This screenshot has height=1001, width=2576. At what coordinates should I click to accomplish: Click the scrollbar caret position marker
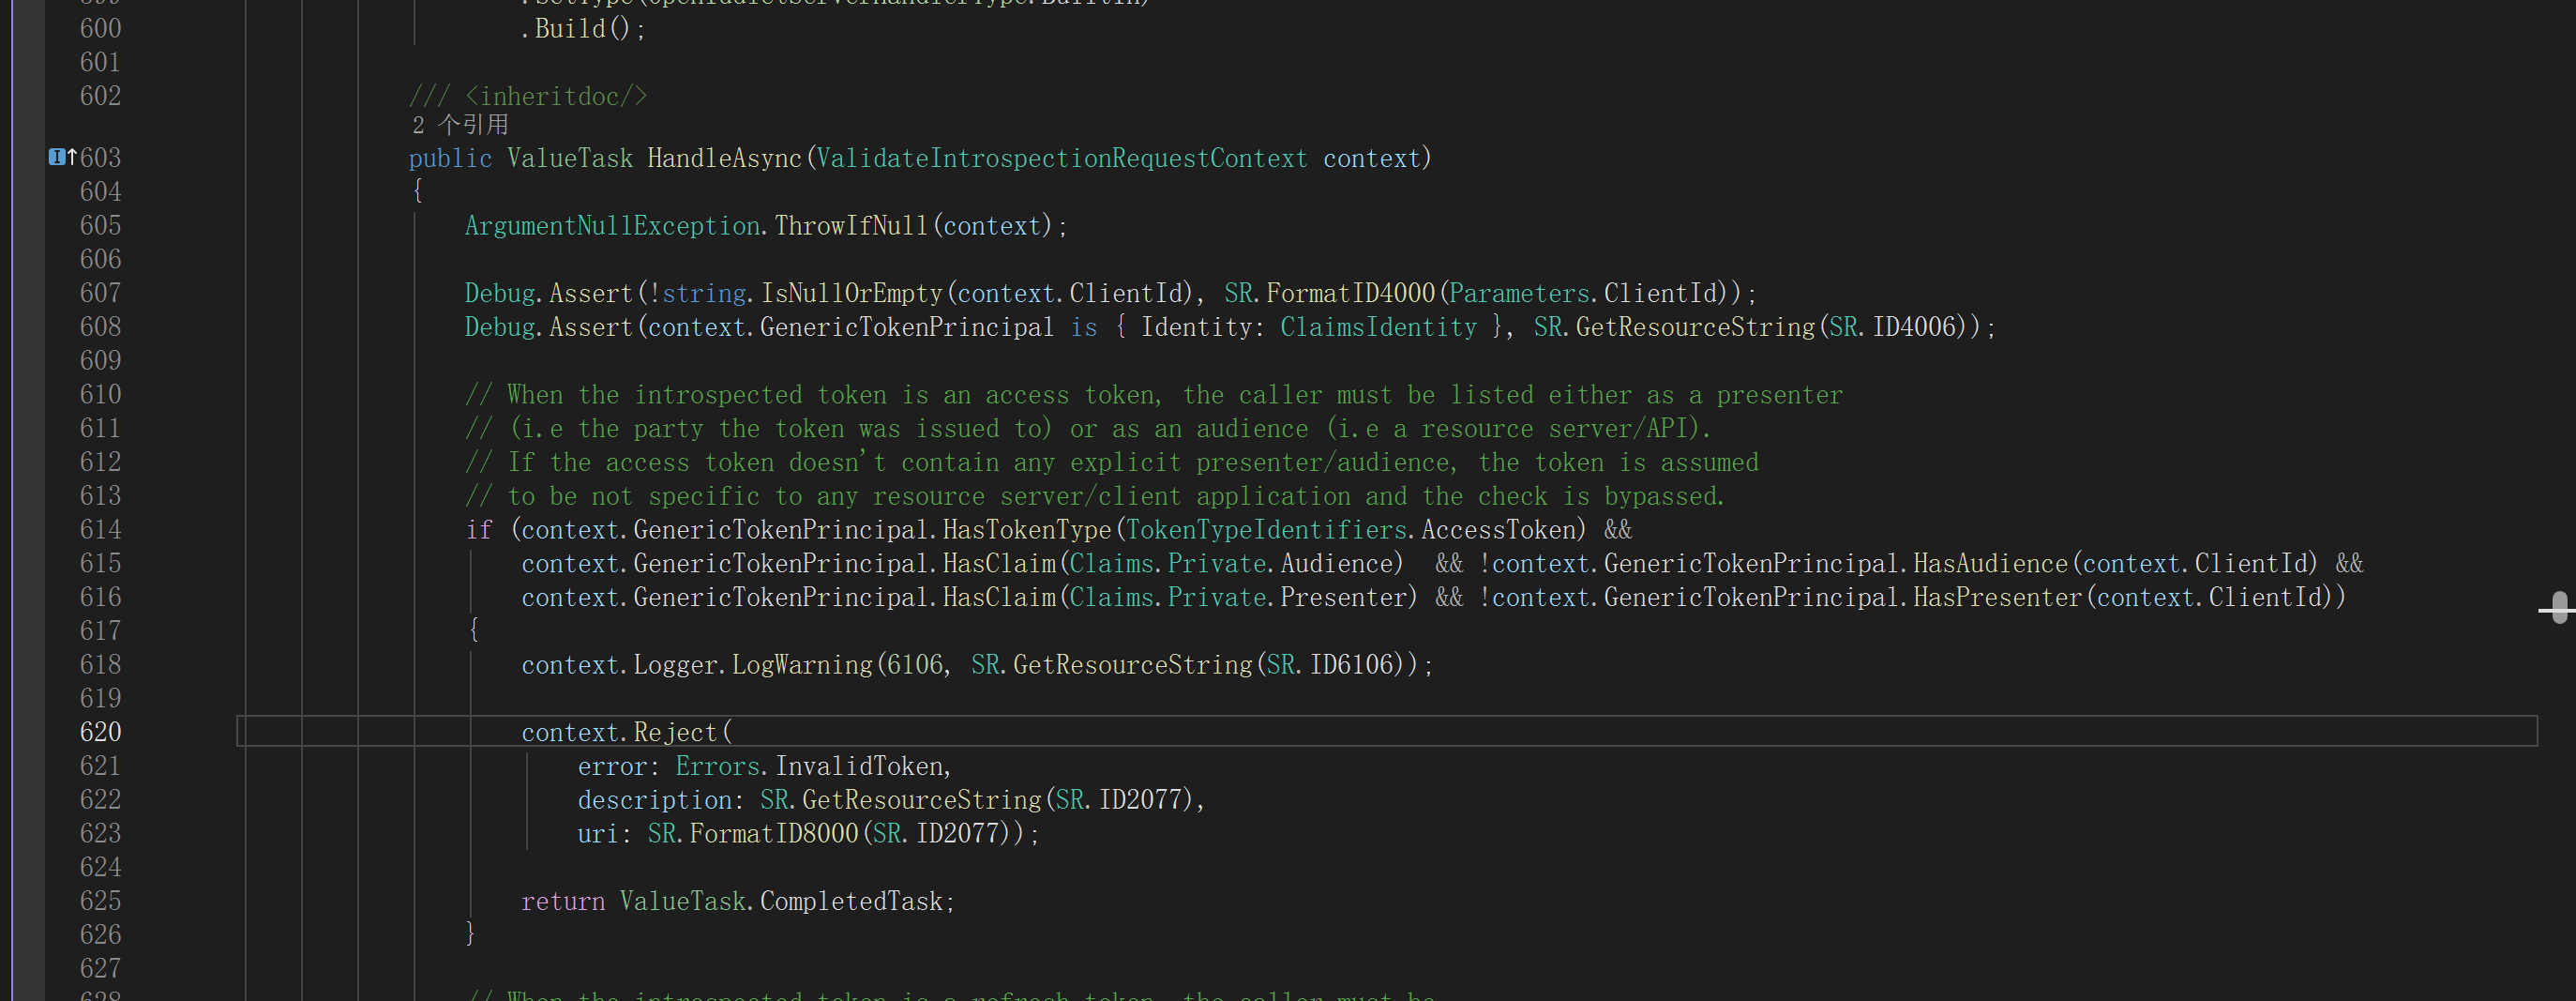[2558, 607]
